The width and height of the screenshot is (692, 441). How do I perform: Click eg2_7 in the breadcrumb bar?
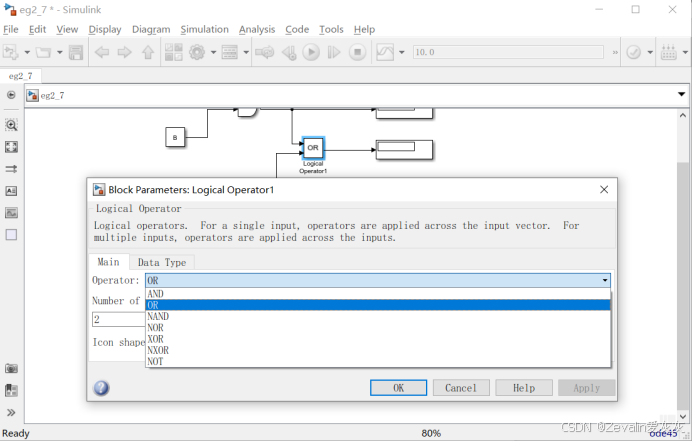tap(52, 95)
